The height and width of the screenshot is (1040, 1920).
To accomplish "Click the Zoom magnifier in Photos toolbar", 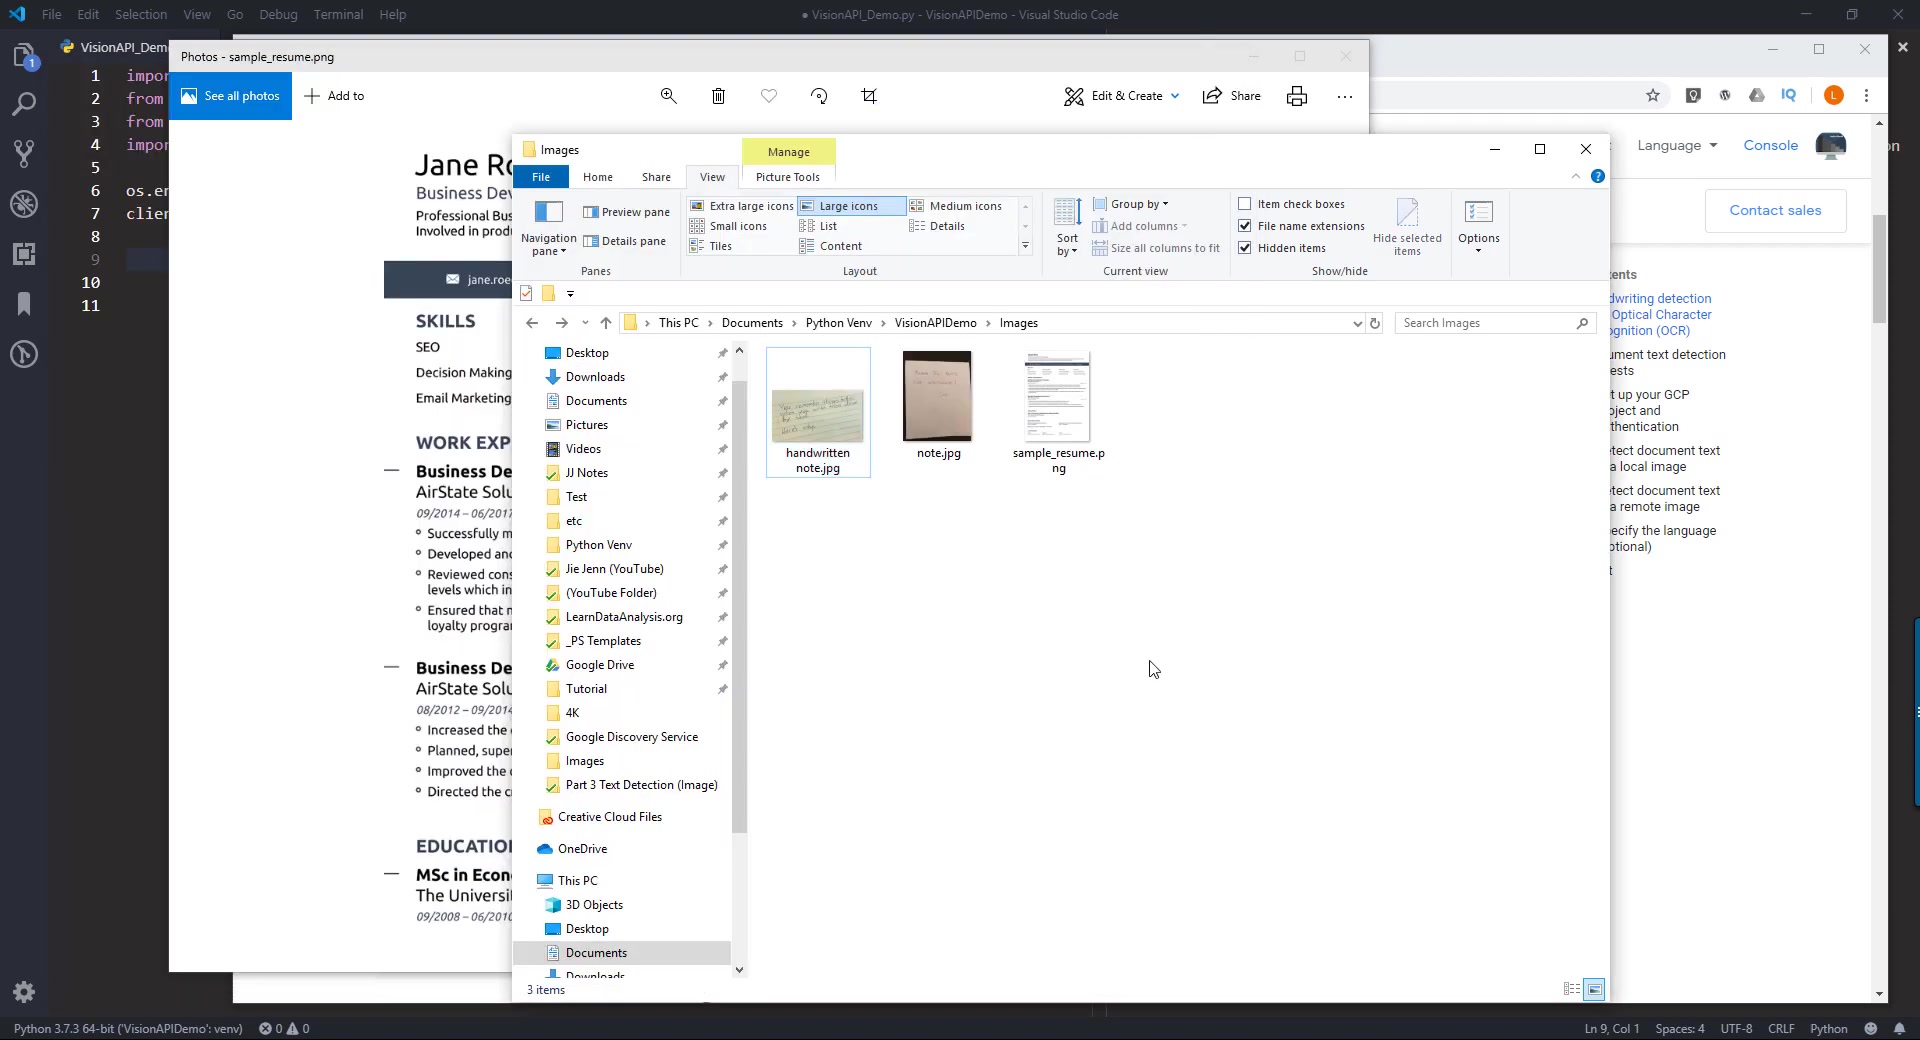I will pos(668,96).
